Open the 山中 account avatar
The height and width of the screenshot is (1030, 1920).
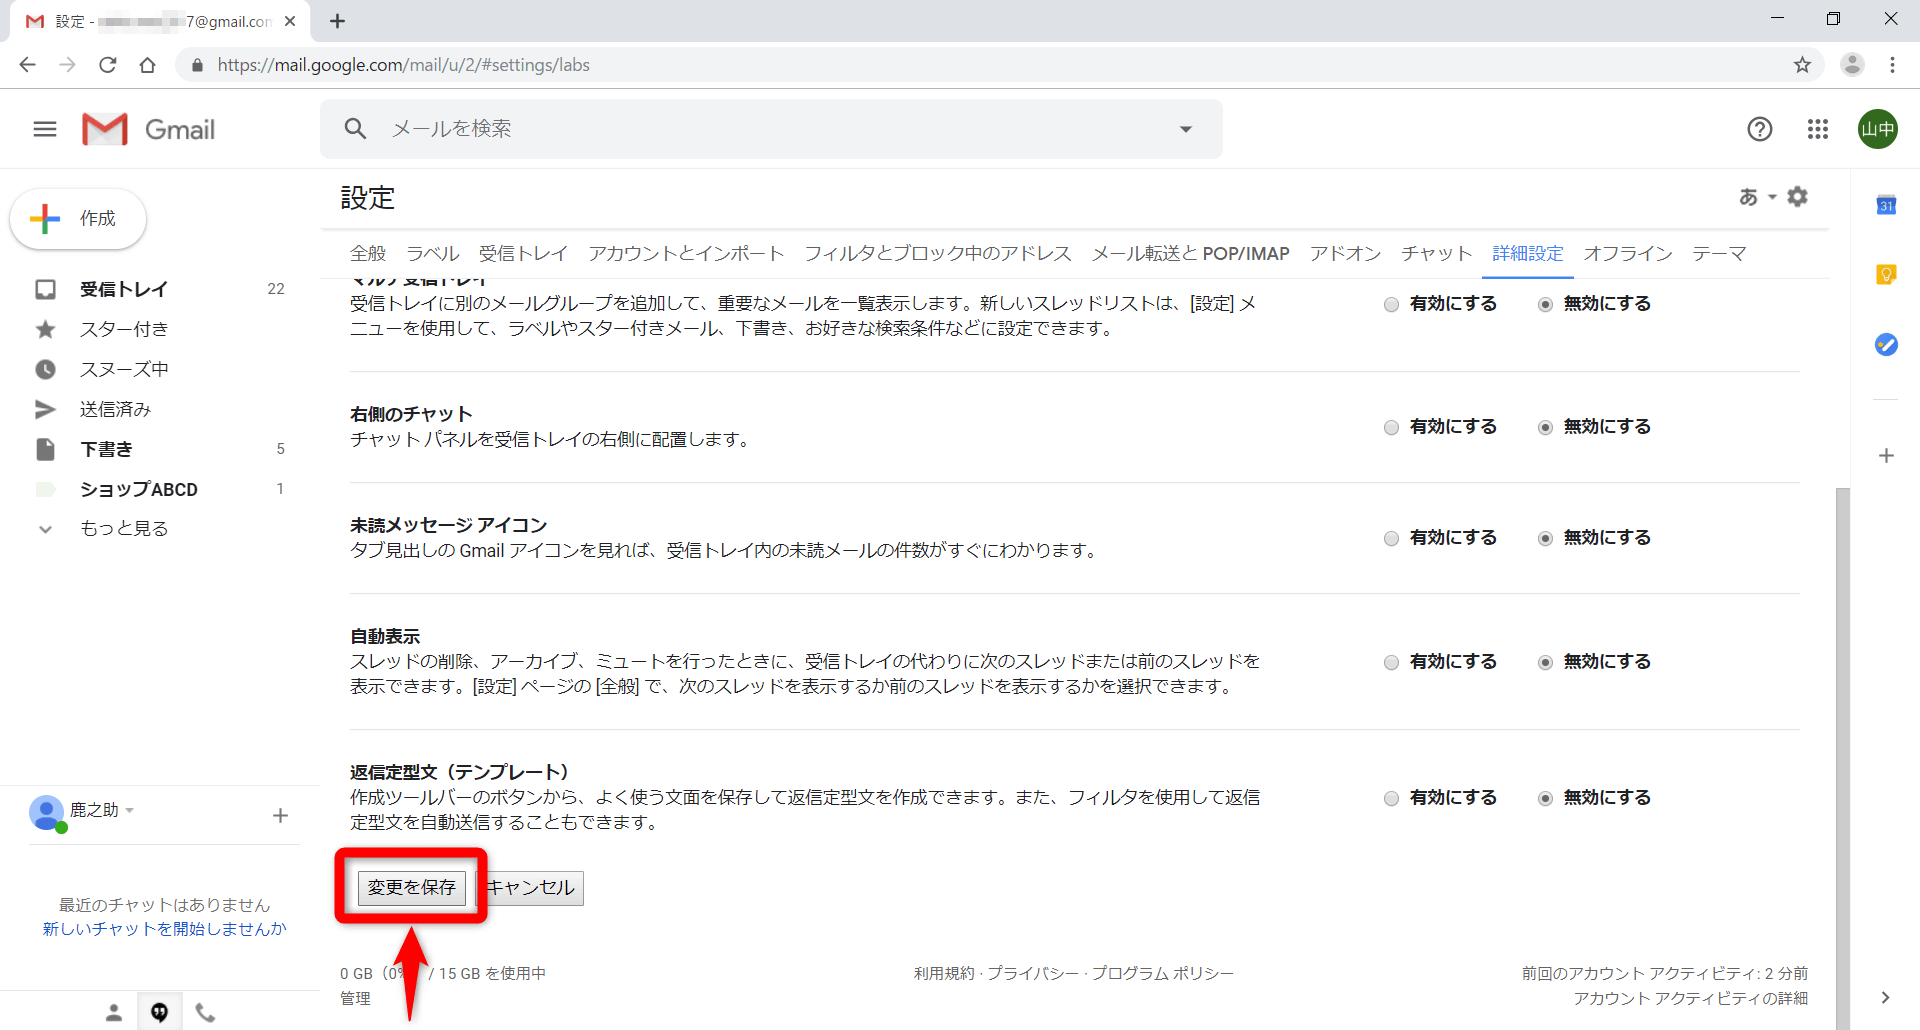click(1878, 129)
